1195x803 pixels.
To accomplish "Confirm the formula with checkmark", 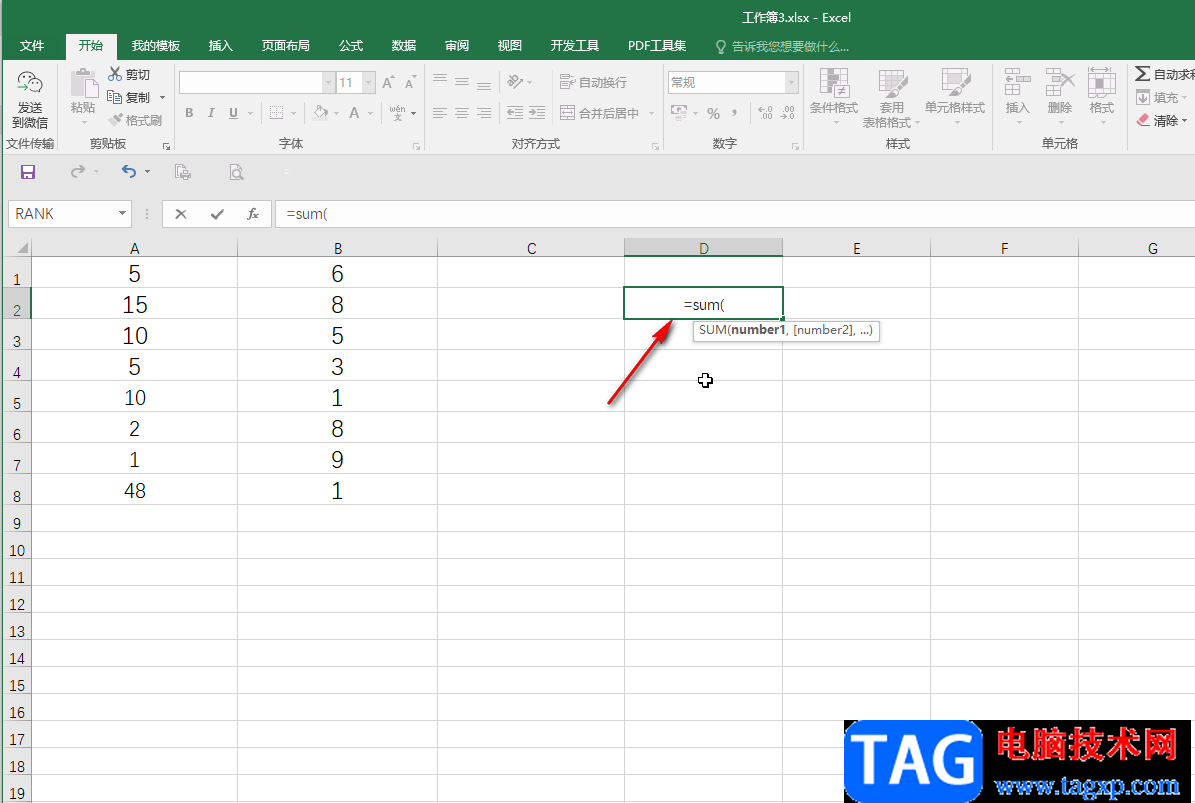I will pyautogui.click(x=217, y=214).
